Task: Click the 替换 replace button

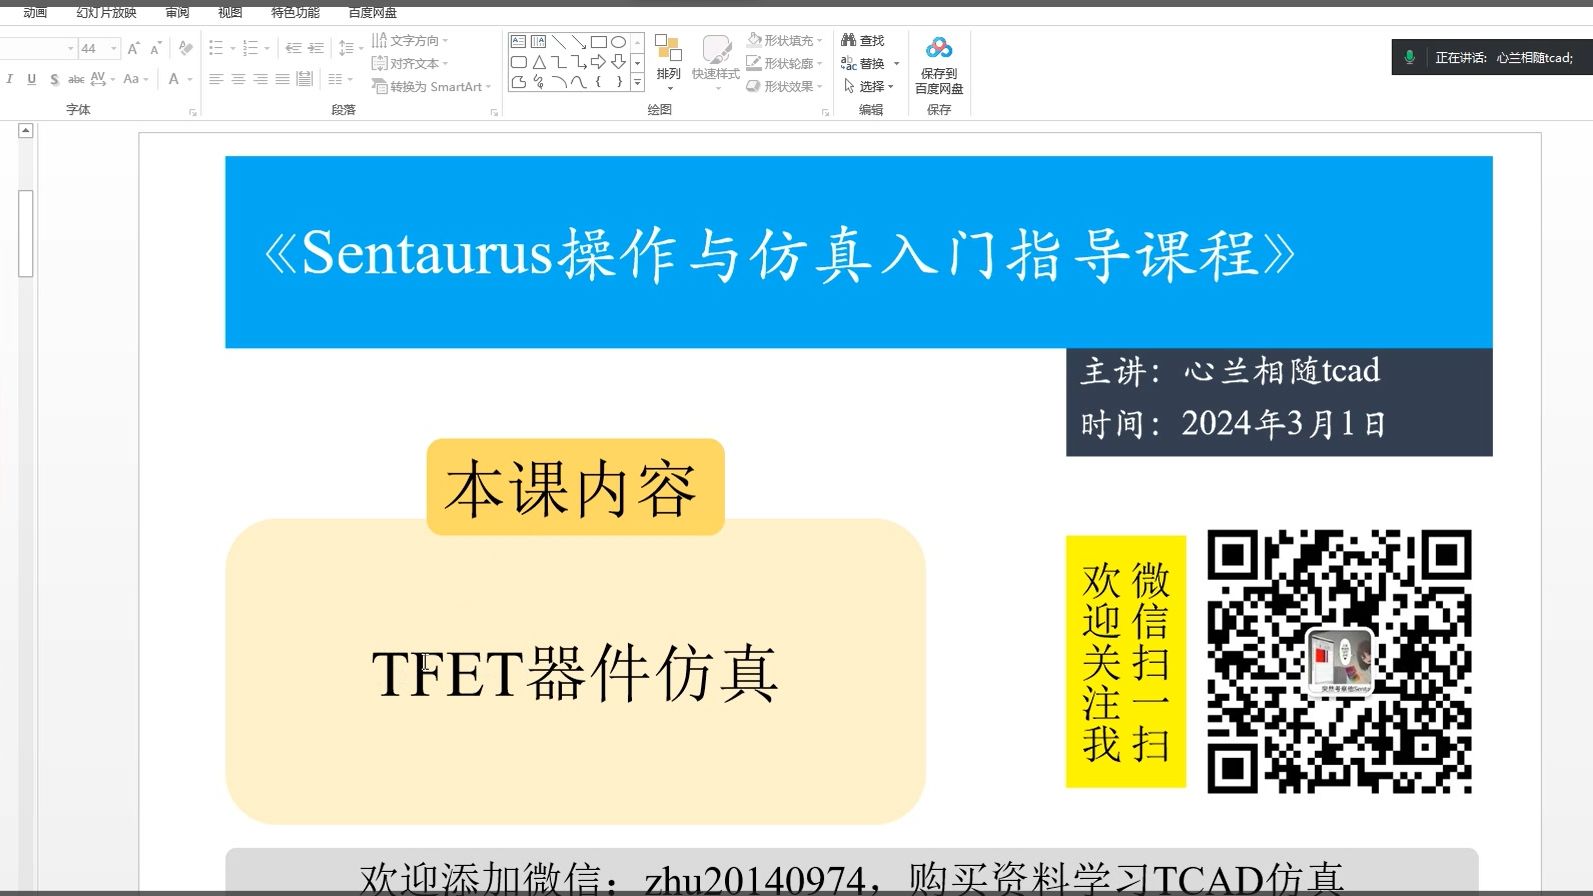Action: pos(863,63)
